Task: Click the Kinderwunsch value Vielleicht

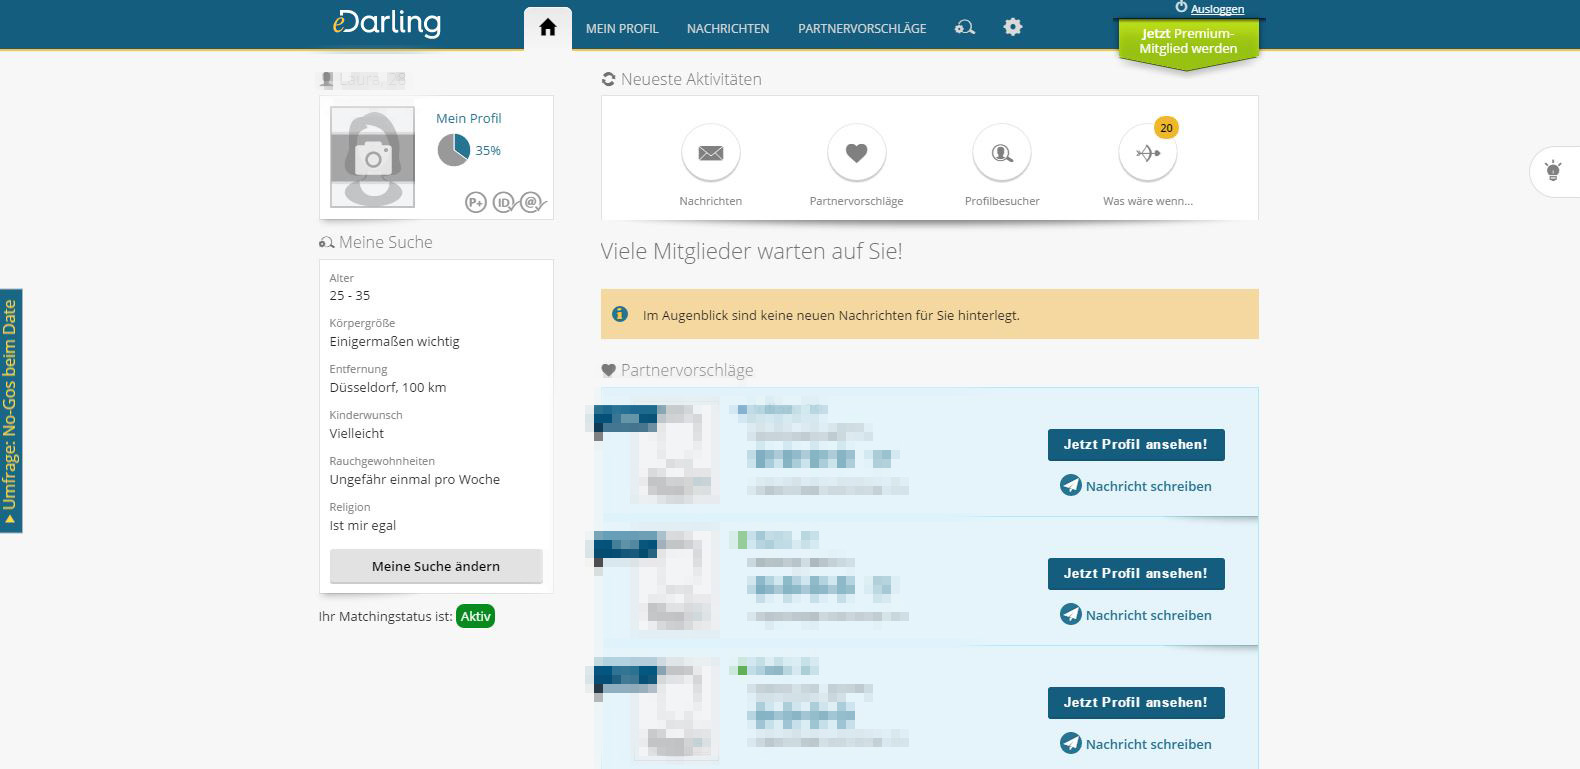Action: click(357, 434)
